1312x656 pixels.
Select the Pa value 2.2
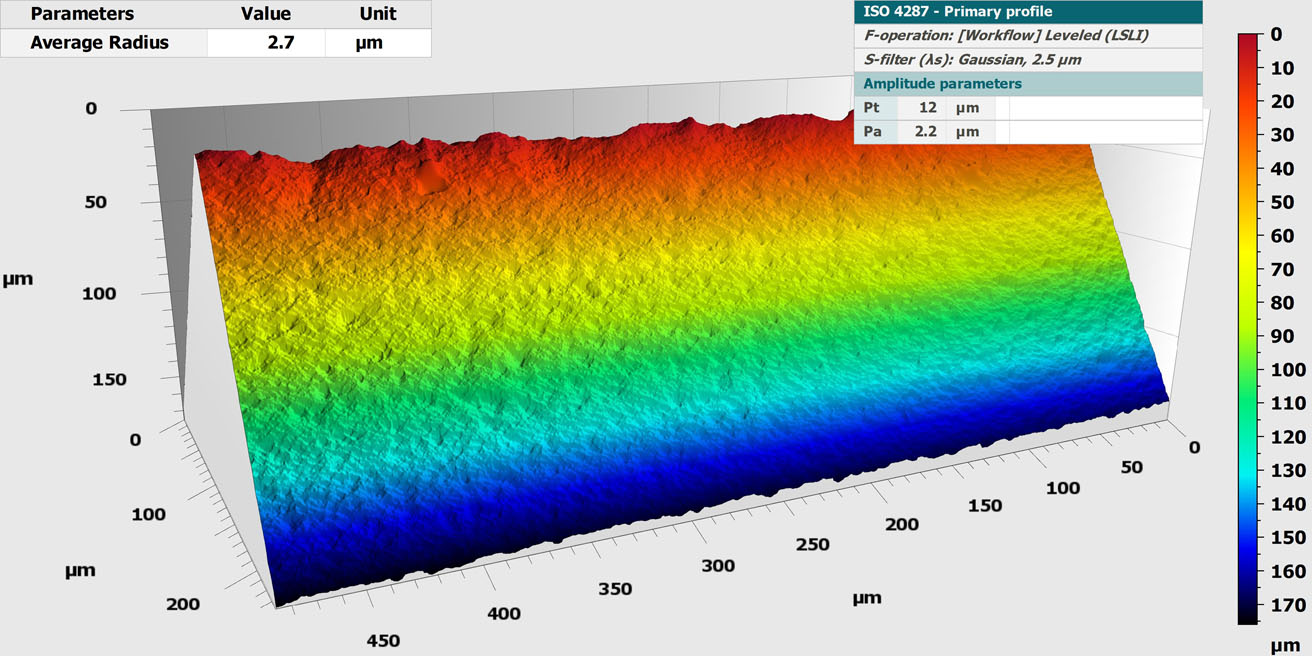point(924,132)
